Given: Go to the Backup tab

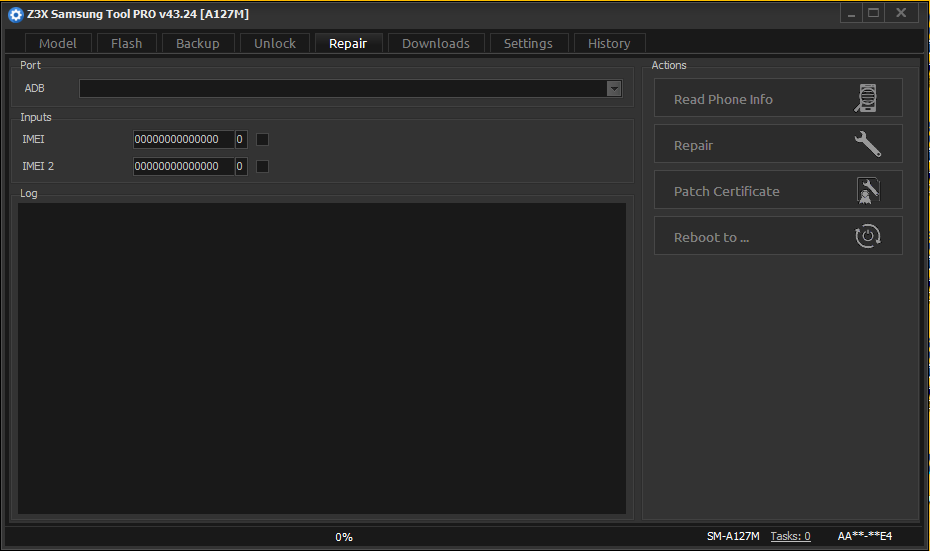Looking at the screenshot, I should (x=198, y=43).
